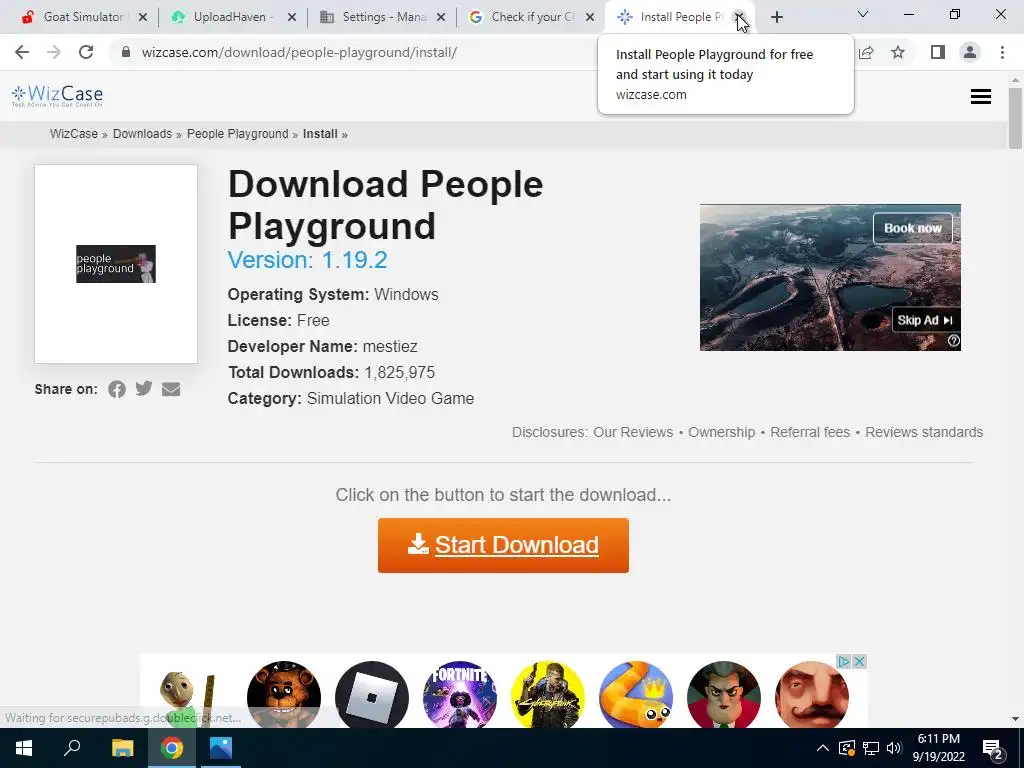Click the WizCase logo

pyautogui.click(x=57, y=96)
